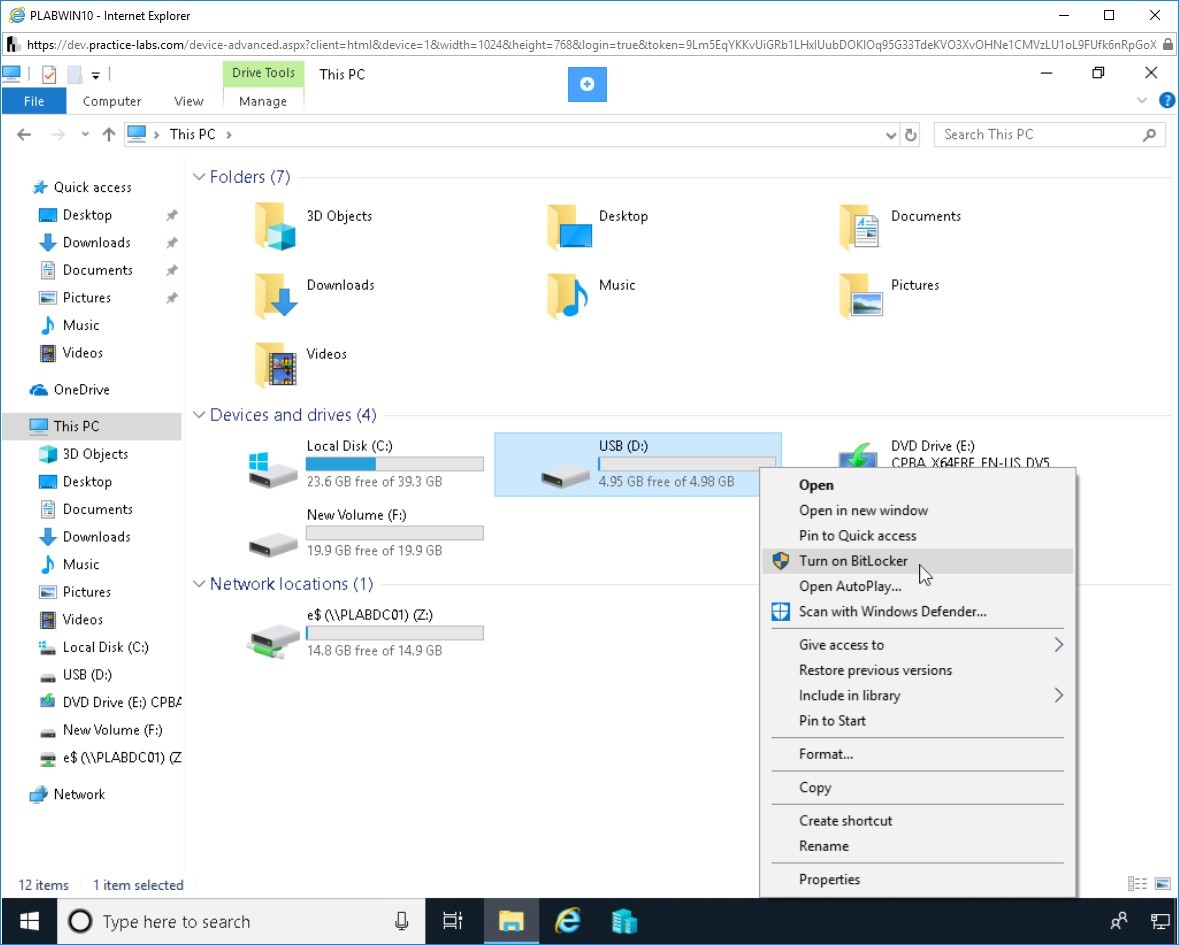Screen dimensions: 1179x945
Task: Click the New folder quick access toolbar icon
Action: click(74, 74)
